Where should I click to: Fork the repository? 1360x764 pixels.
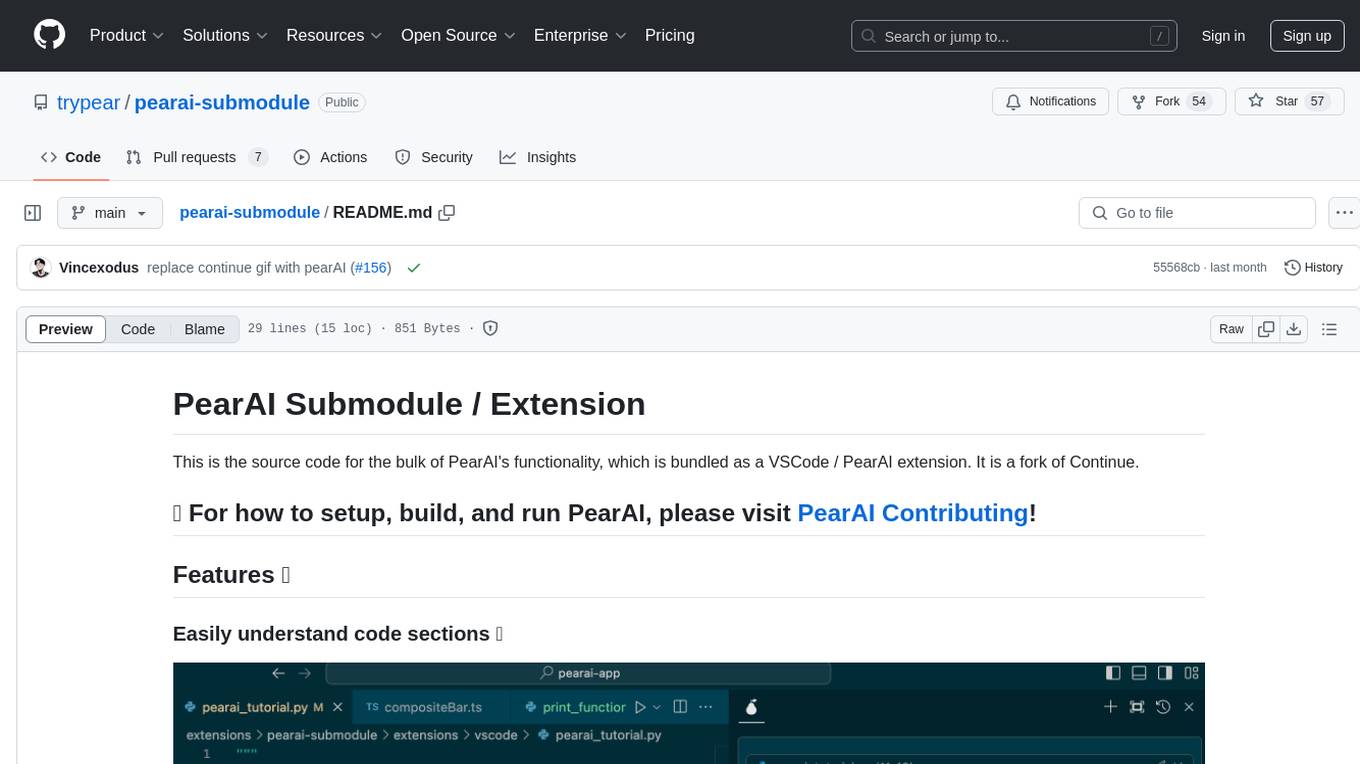coord(1171,101)
